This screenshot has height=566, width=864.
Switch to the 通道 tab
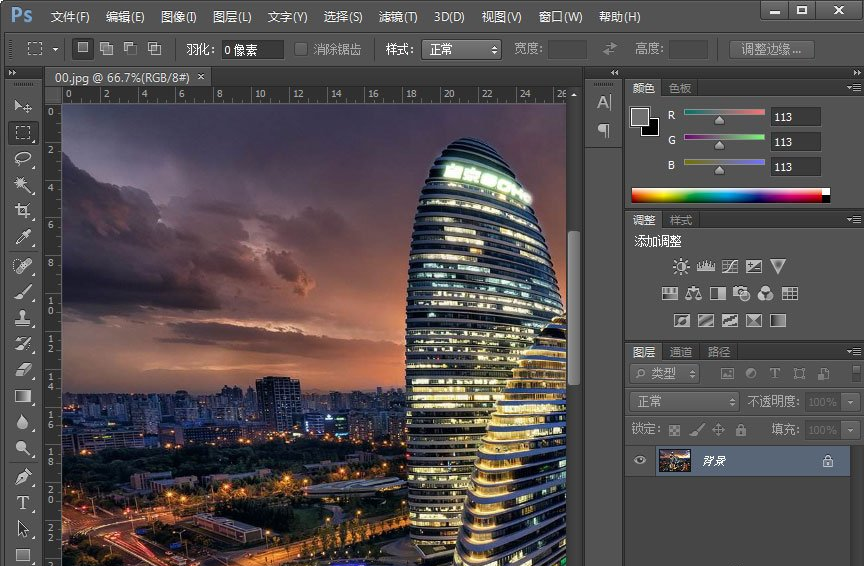pos(681,352)
